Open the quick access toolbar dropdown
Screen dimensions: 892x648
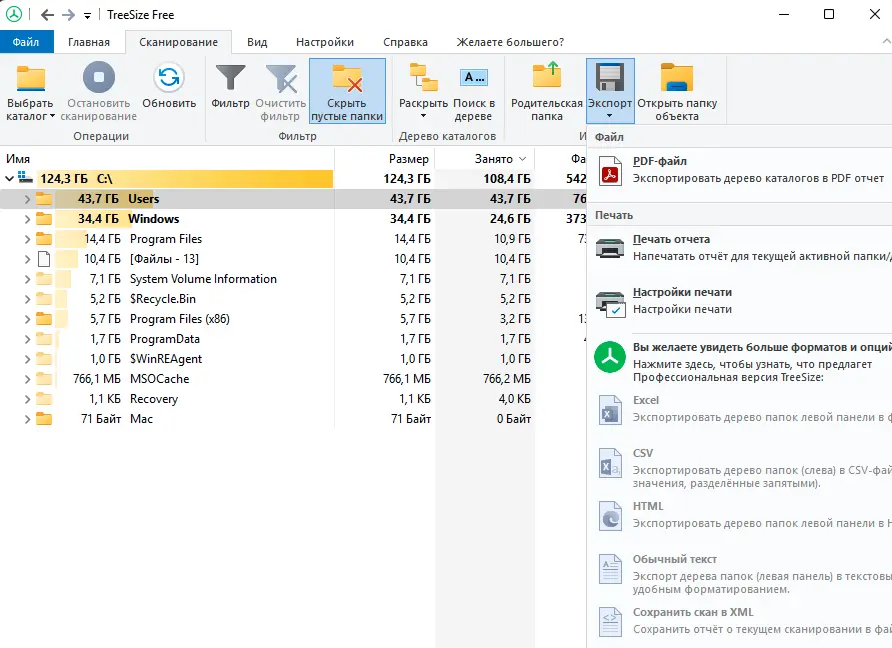coord(87,15)
